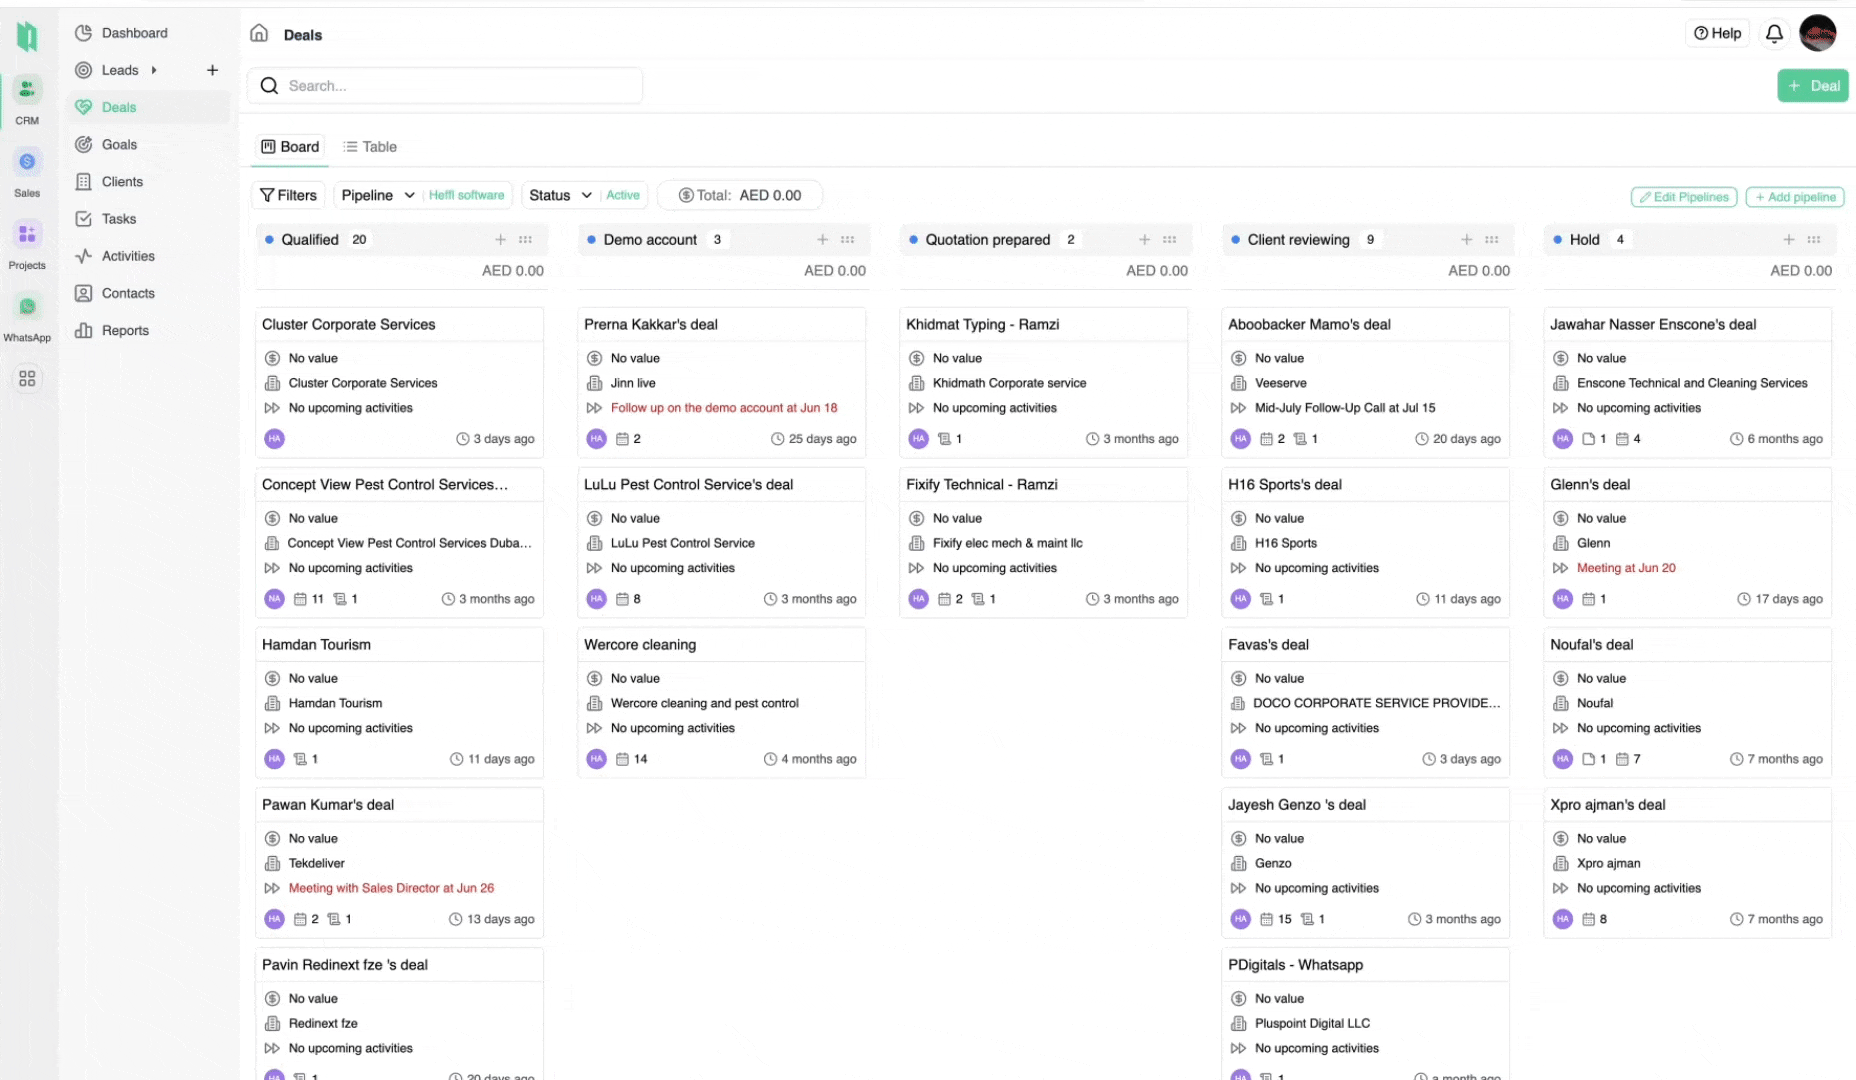Open the Projects module icon
Screen dimensions: 1856x1080
pyautogui.click(x=27, y=234)
